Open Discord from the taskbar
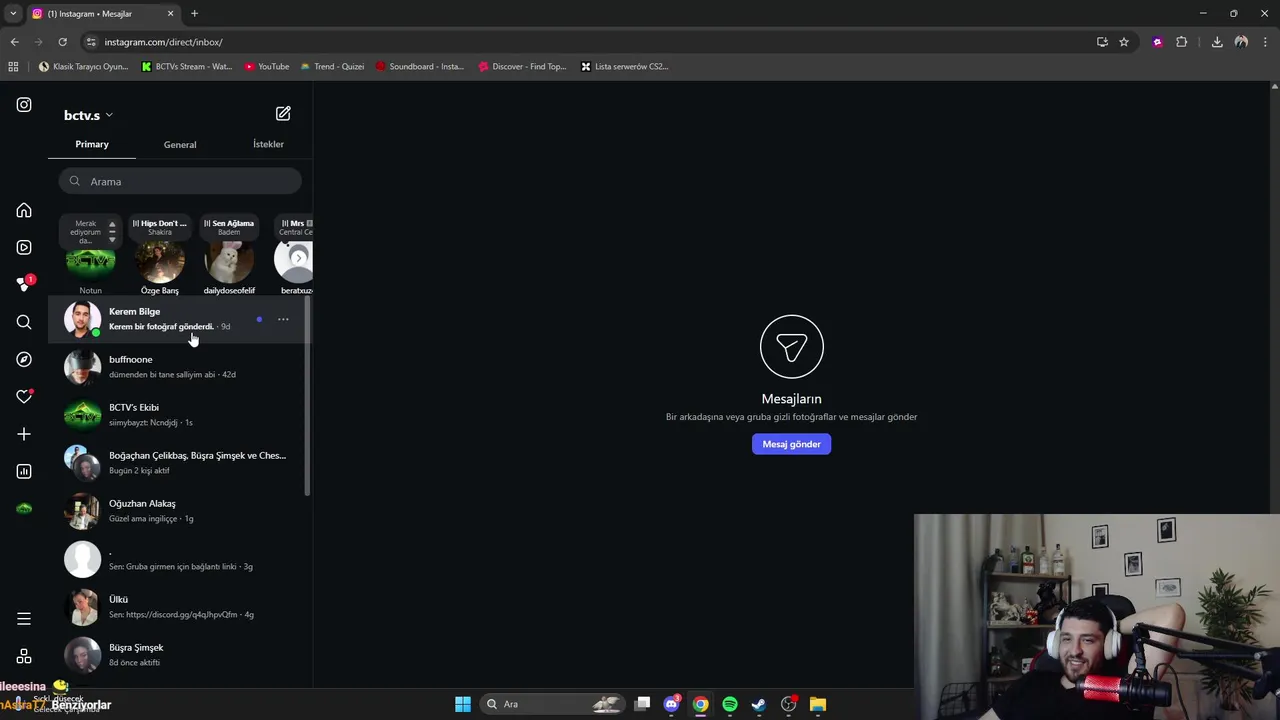Image resolution: width=1280 pixels, height=720 pixels. (x=672, y=704)
